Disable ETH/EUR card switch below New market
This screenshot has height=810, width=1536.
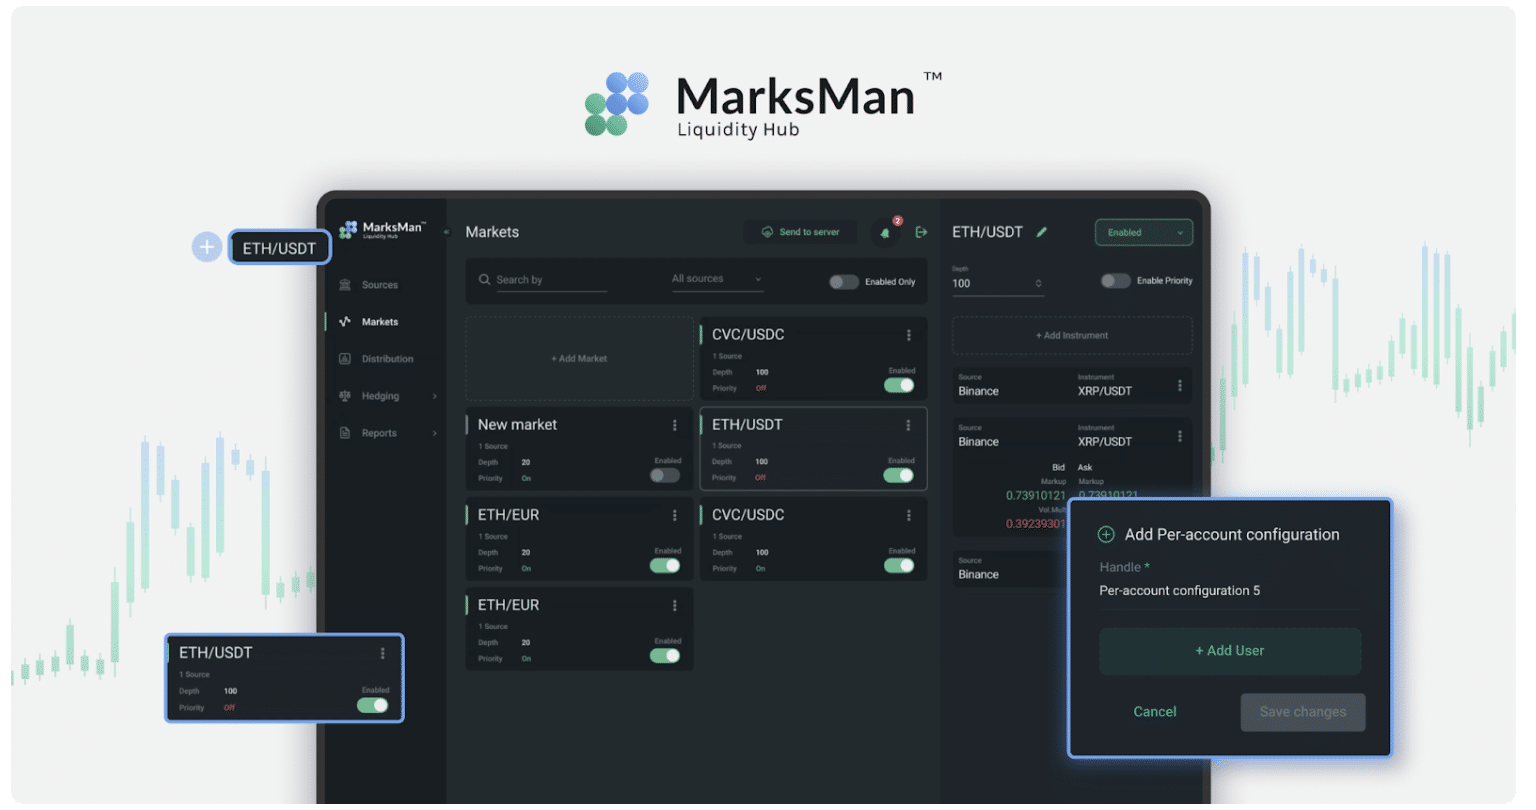click(665, 565)
